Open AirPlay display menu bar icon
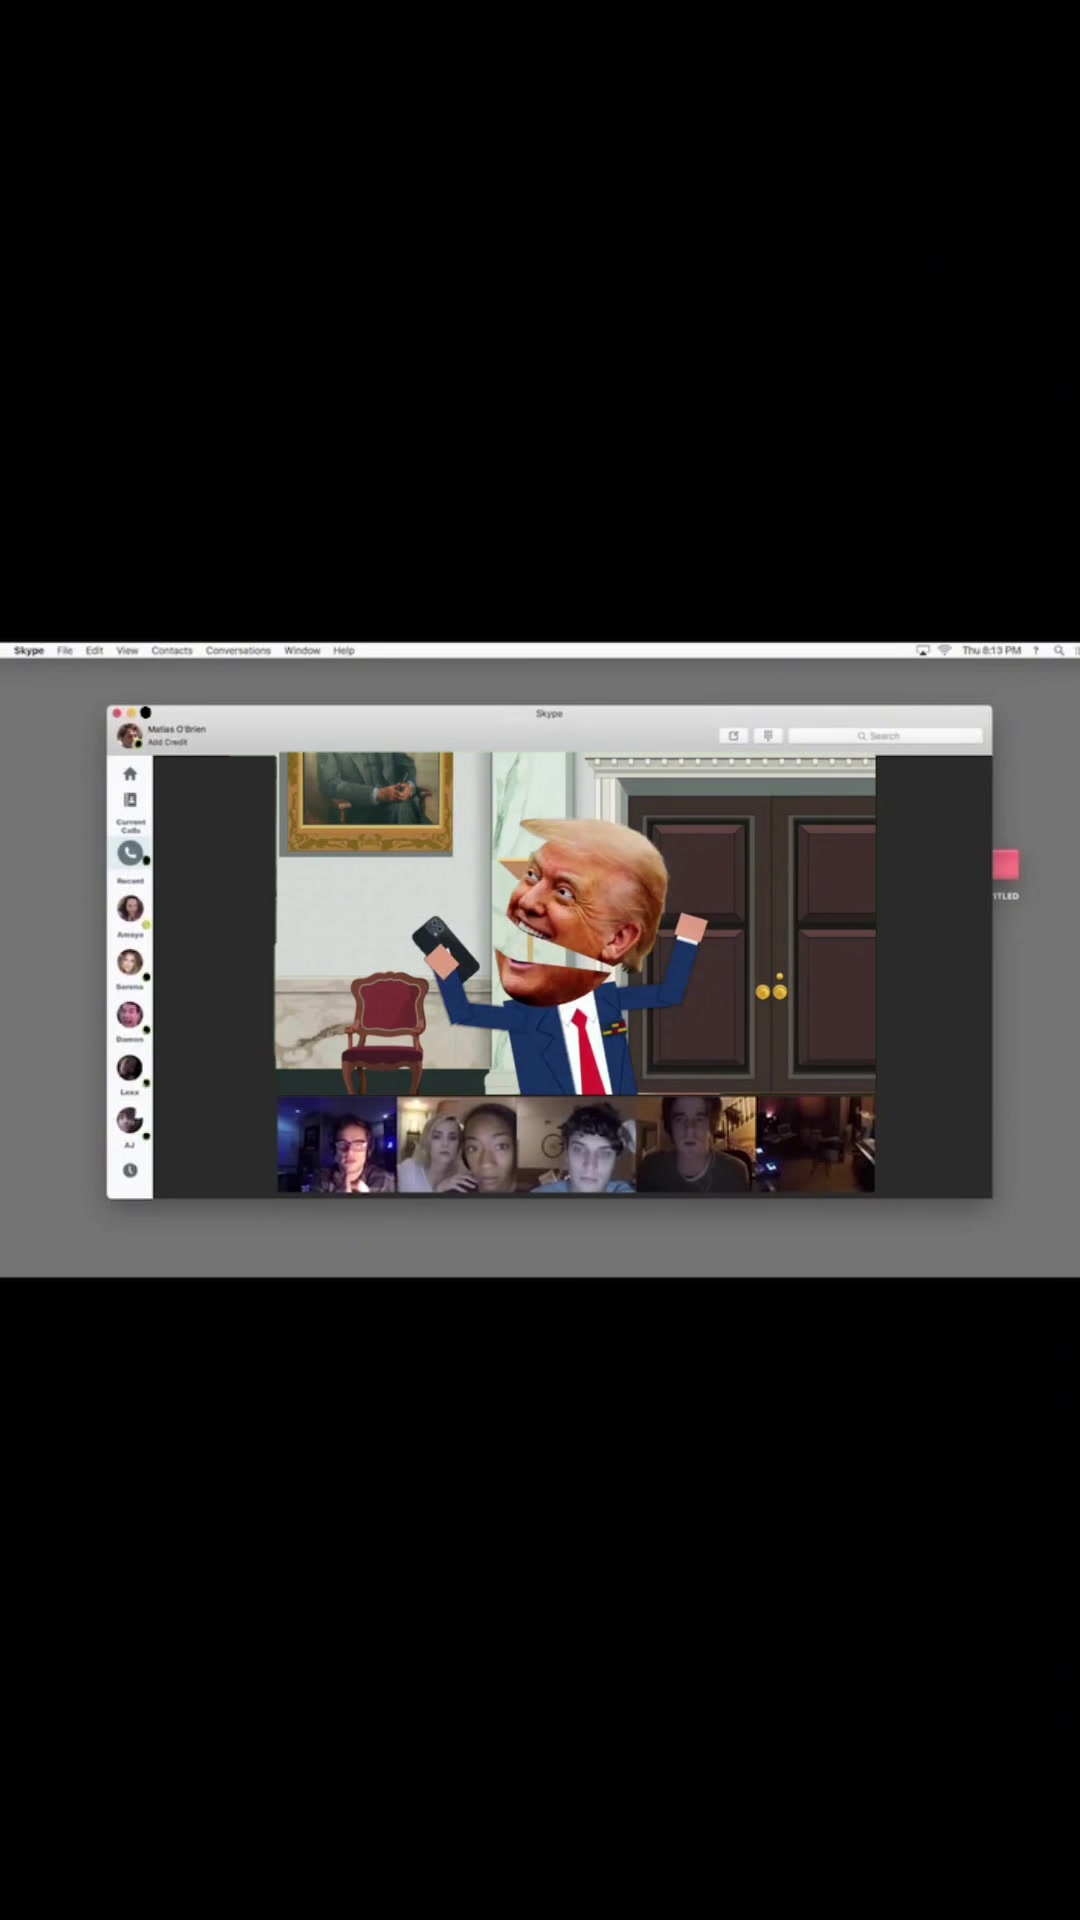The width and height of the screenshot is (1080, 1920). [x=922, y=650]
